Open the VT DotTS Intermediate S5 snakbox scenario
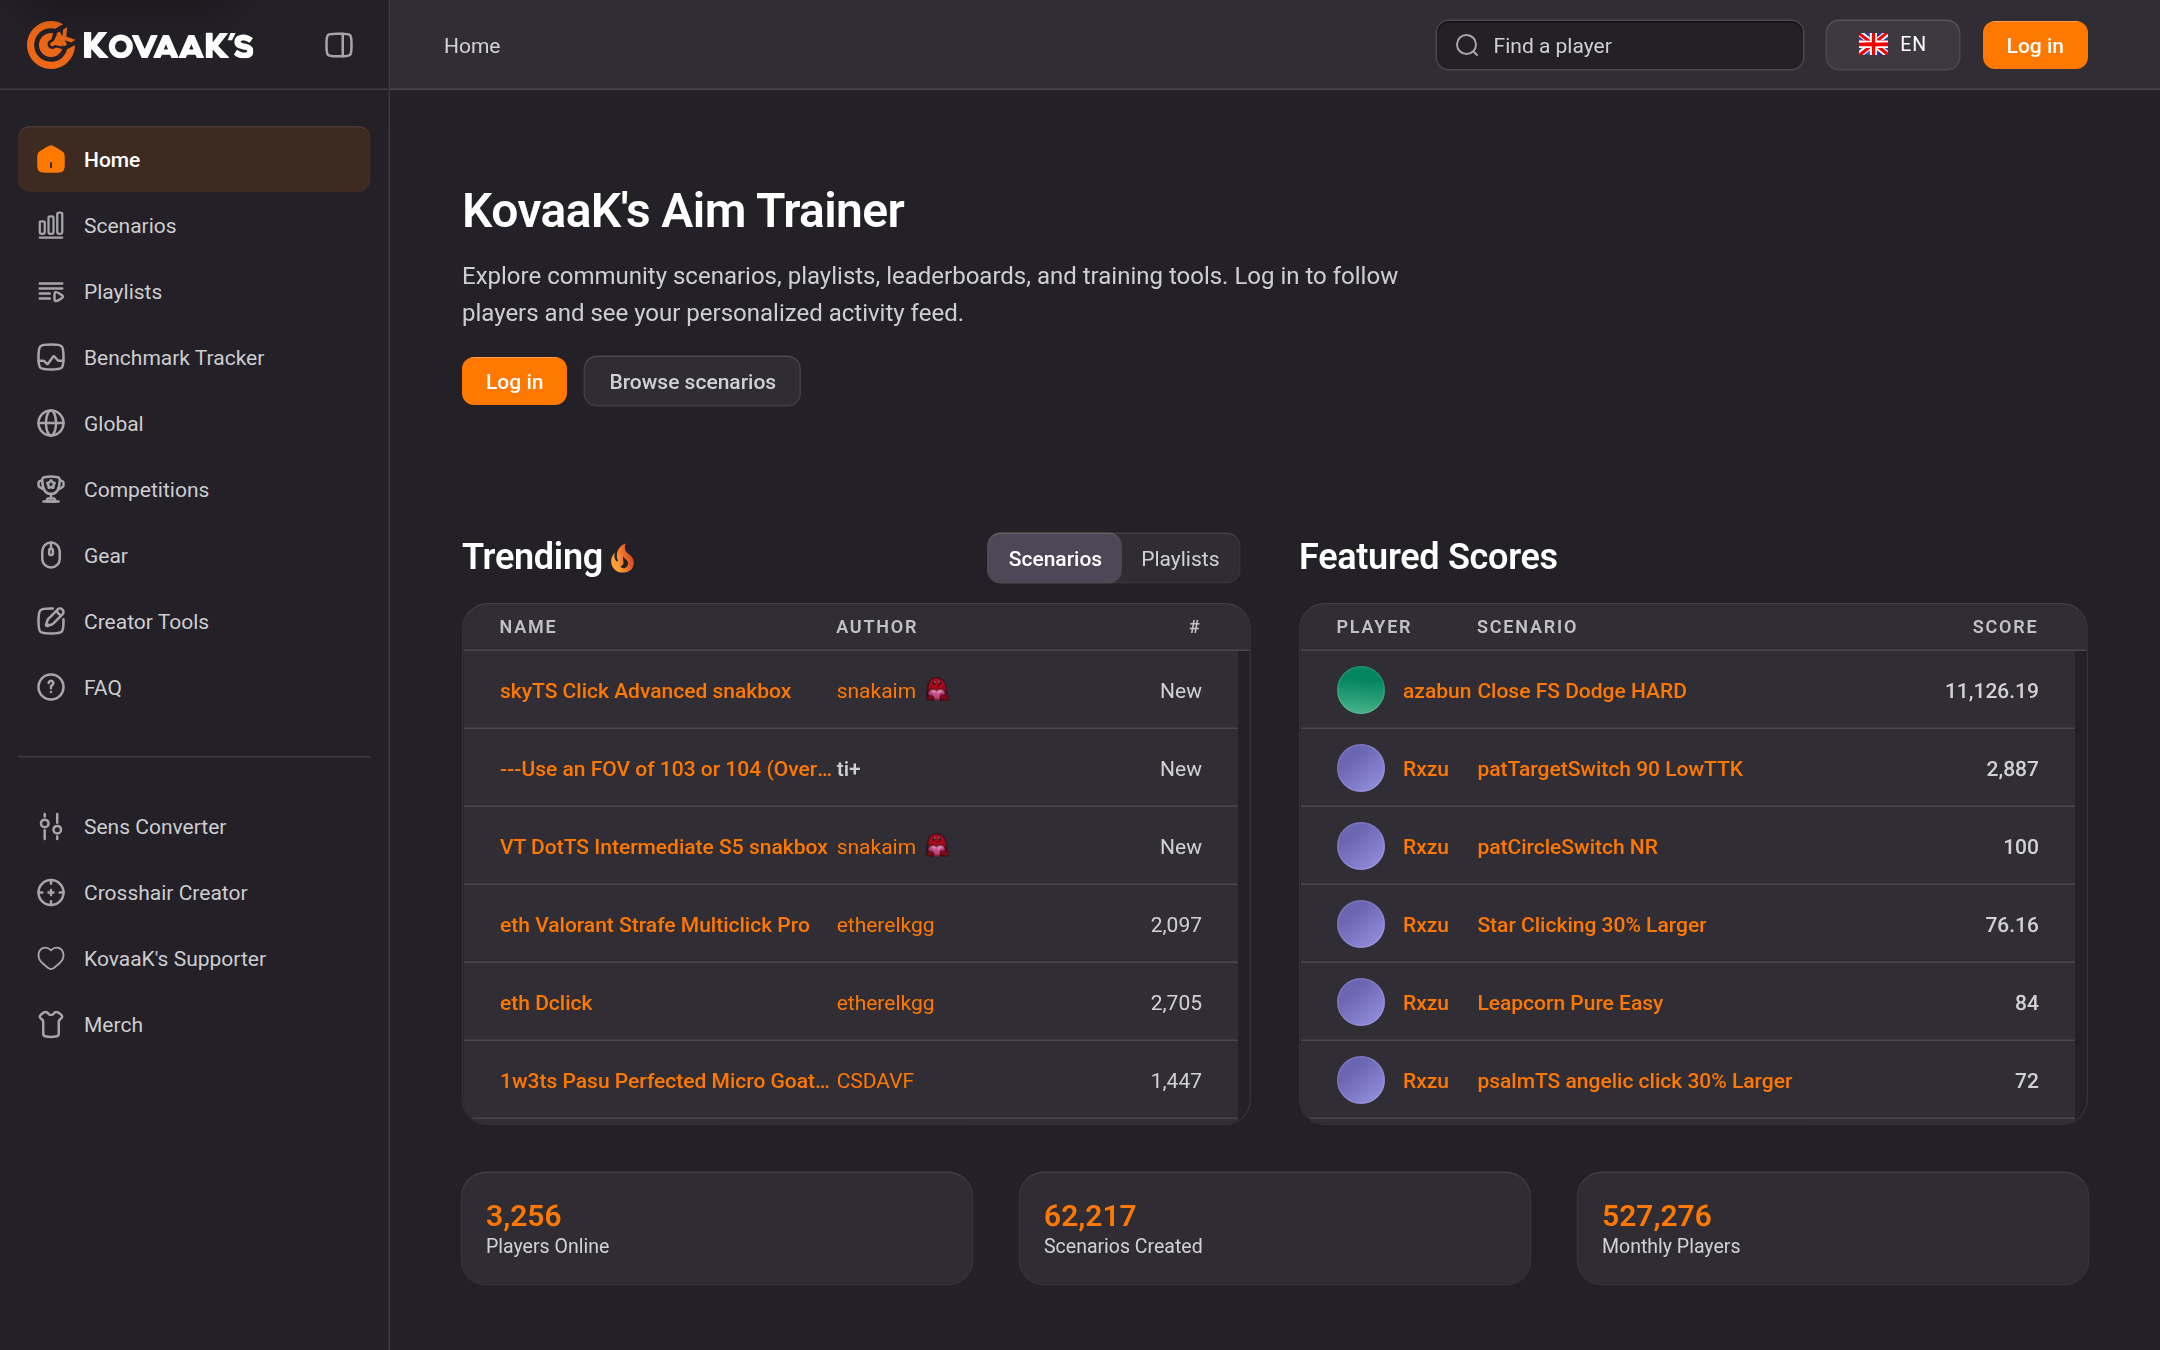 point(664,846)
